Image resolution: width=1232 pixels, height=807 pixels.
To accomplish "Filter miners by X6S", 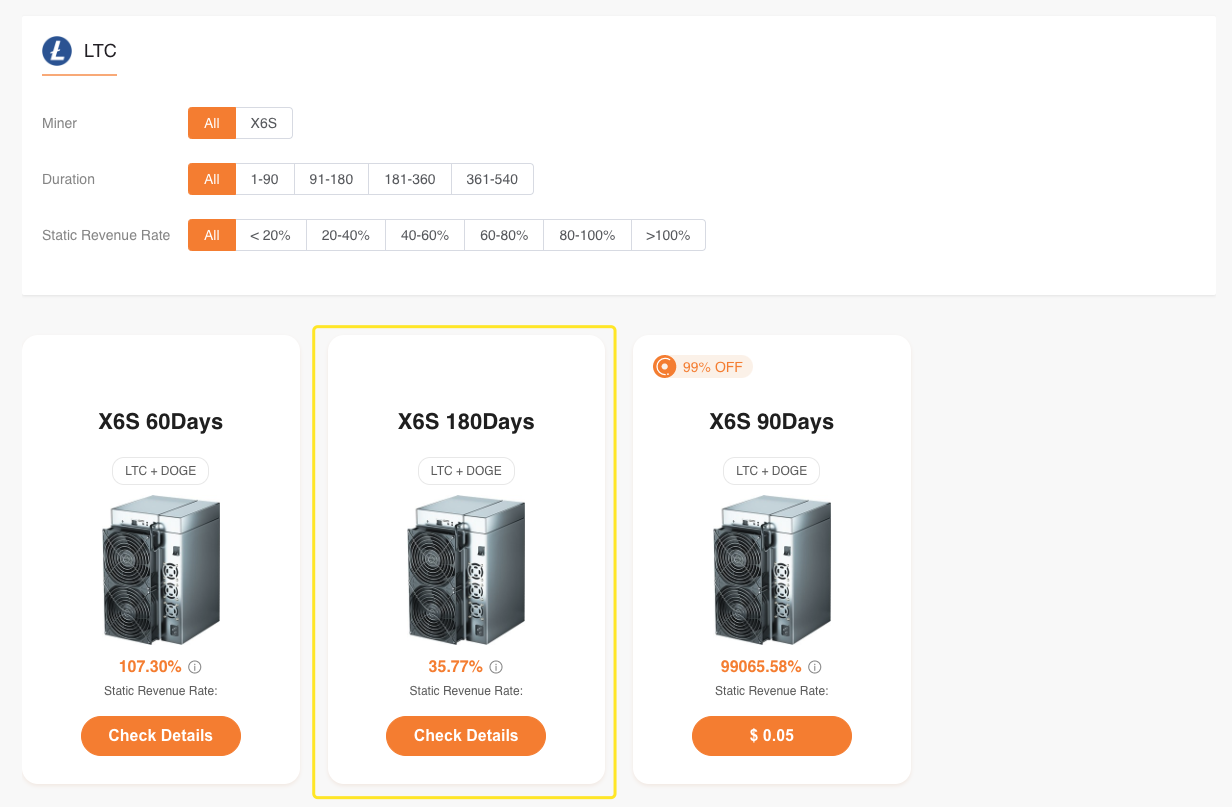I will [x=264, y=123].
